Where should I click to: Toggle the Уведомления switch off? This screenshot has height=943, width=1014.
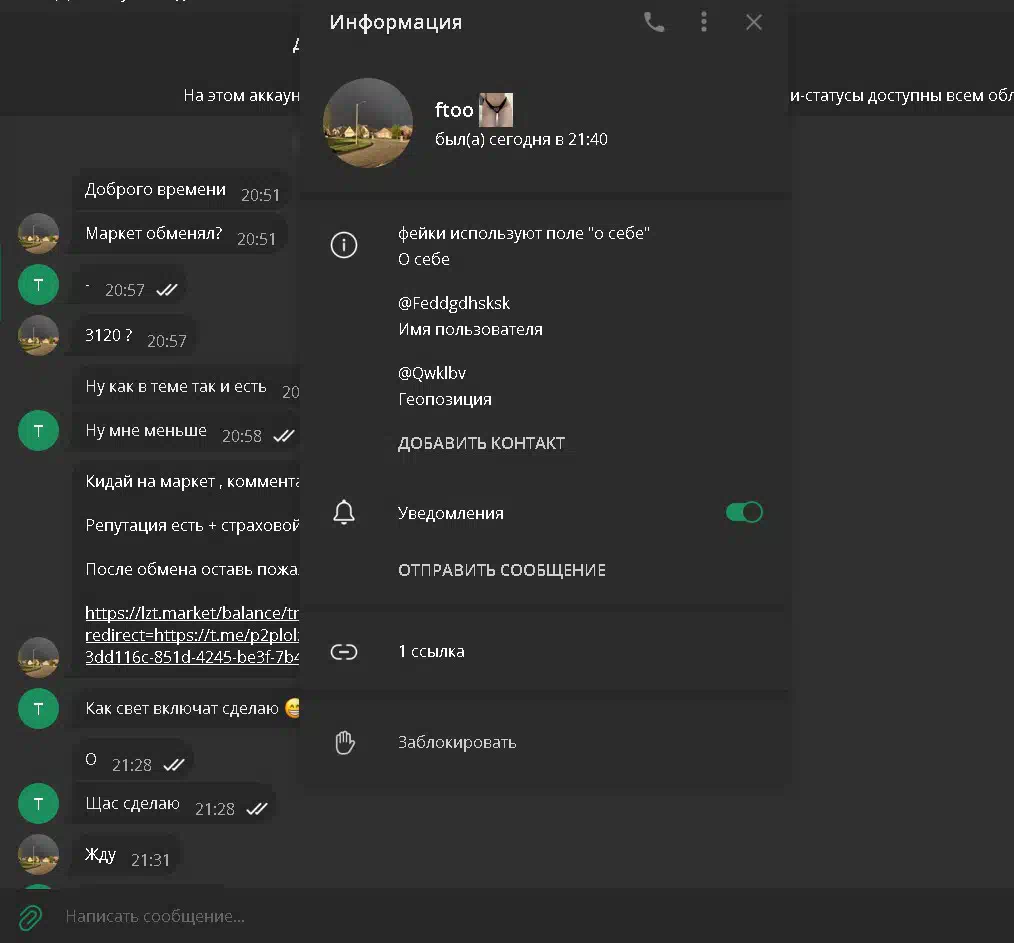744,512
